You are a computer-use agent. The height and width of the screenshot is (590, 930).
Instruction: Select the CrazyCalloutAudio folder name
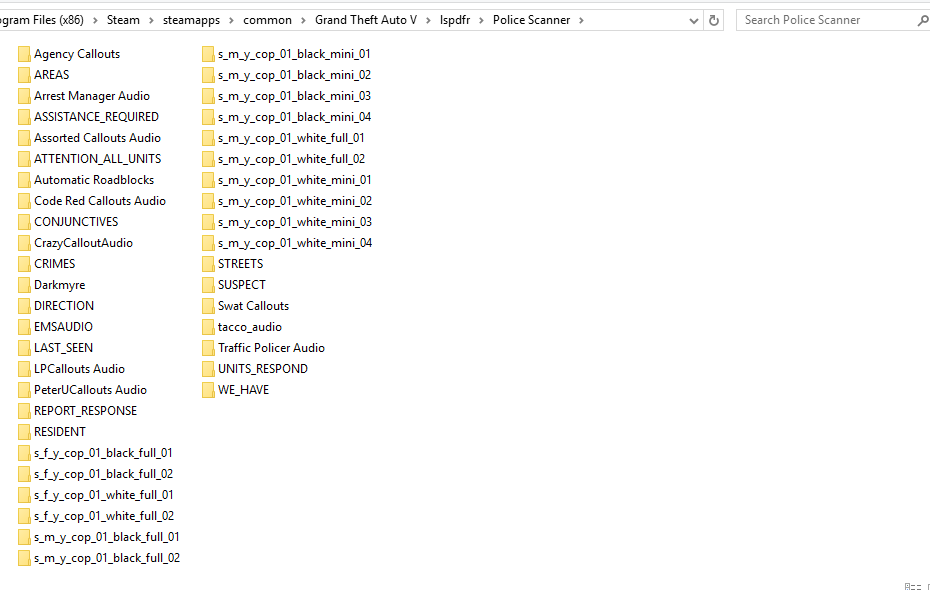[84, 243]
